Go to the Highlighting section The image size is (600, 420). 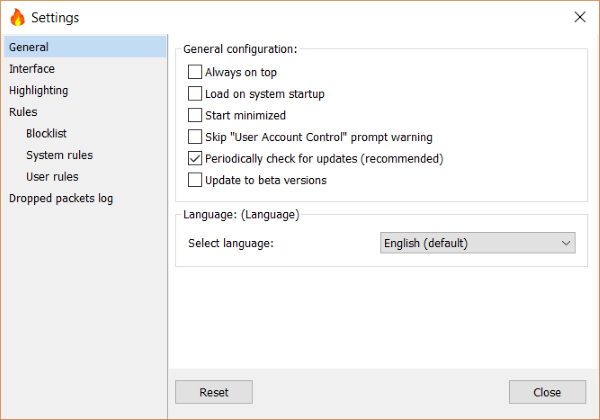click(x=39, y=90)
